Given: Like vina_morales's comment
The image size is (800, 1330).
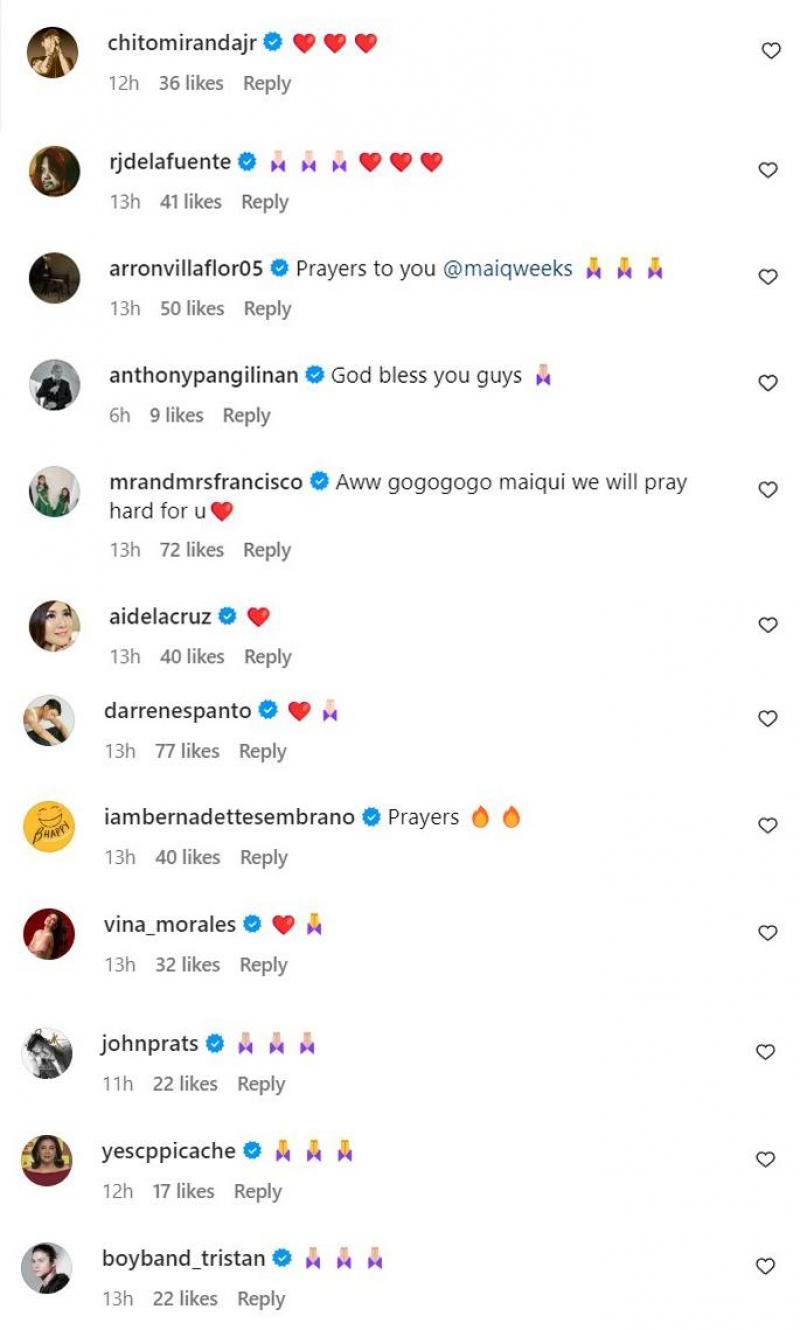Looking at the screenshot, I should tap(768, 933).
